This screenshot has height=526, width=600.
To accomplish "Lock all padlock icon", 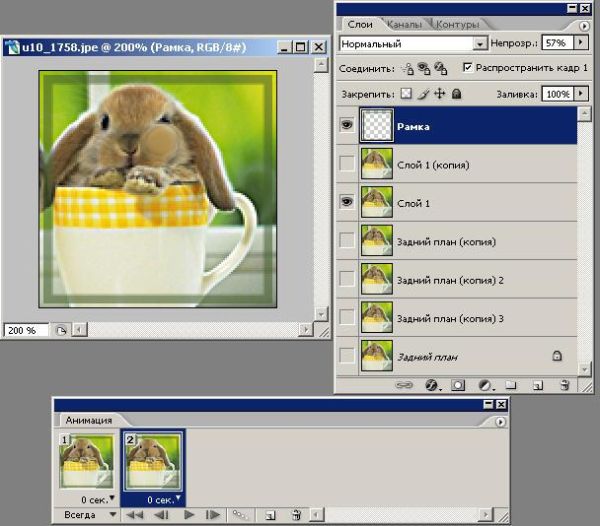I will [457, 93].
